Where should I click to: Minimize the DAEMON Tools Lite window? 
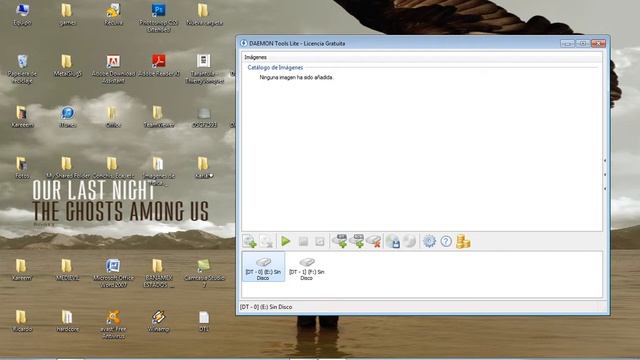(x=567, y=43)
